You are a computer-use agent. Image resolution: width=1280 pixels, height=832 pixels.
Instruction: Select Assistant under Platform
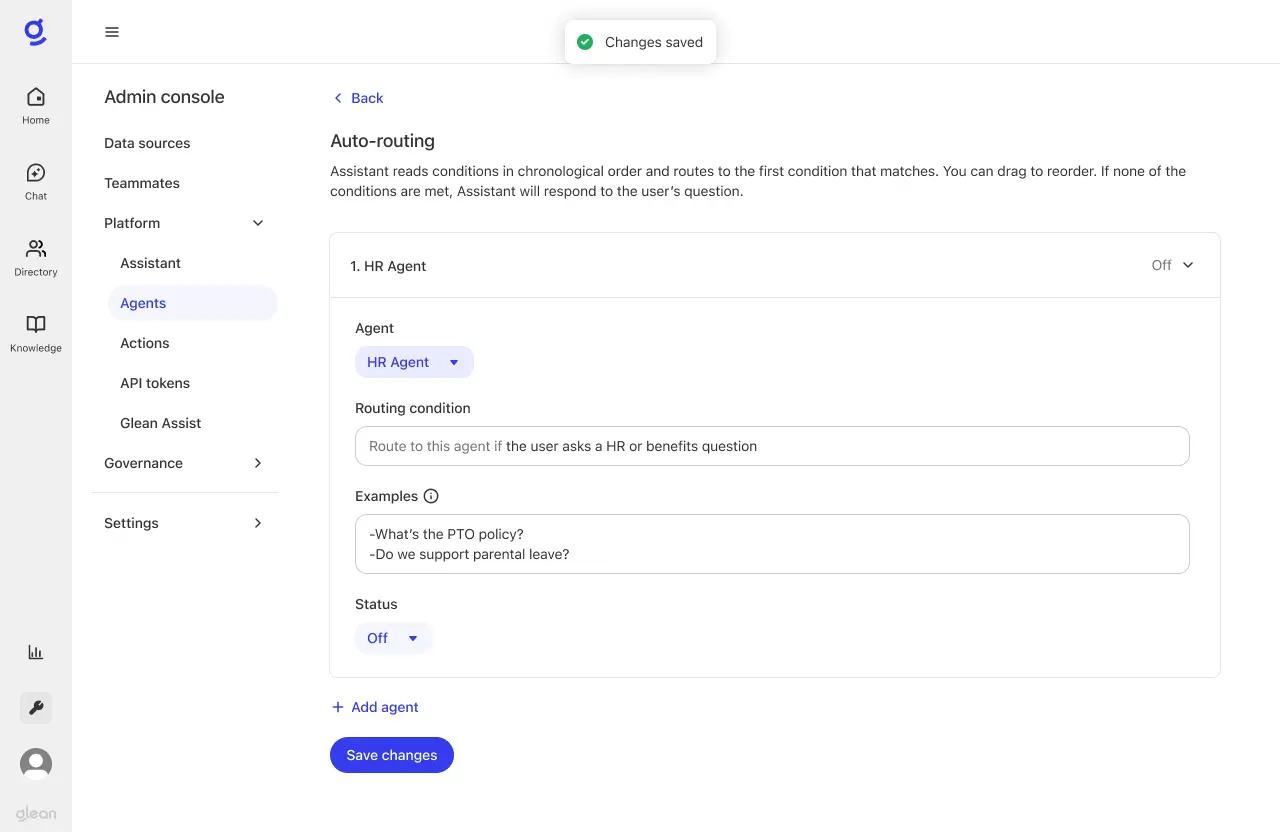pyautogui.click(x=150, y=263)
